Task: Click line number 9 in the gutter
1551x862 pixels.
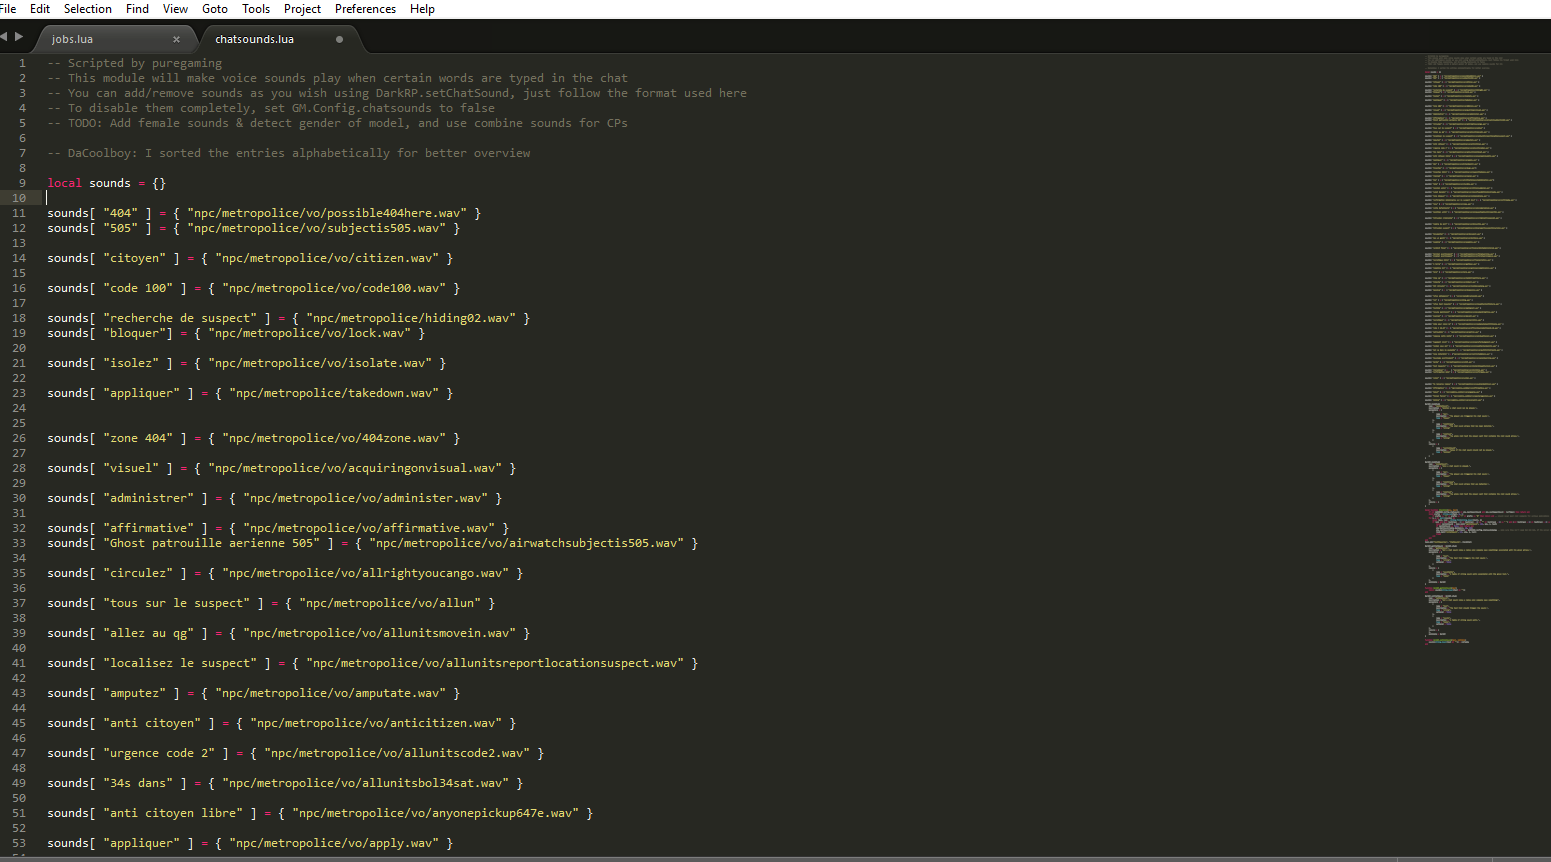Action: pos(22,183)
